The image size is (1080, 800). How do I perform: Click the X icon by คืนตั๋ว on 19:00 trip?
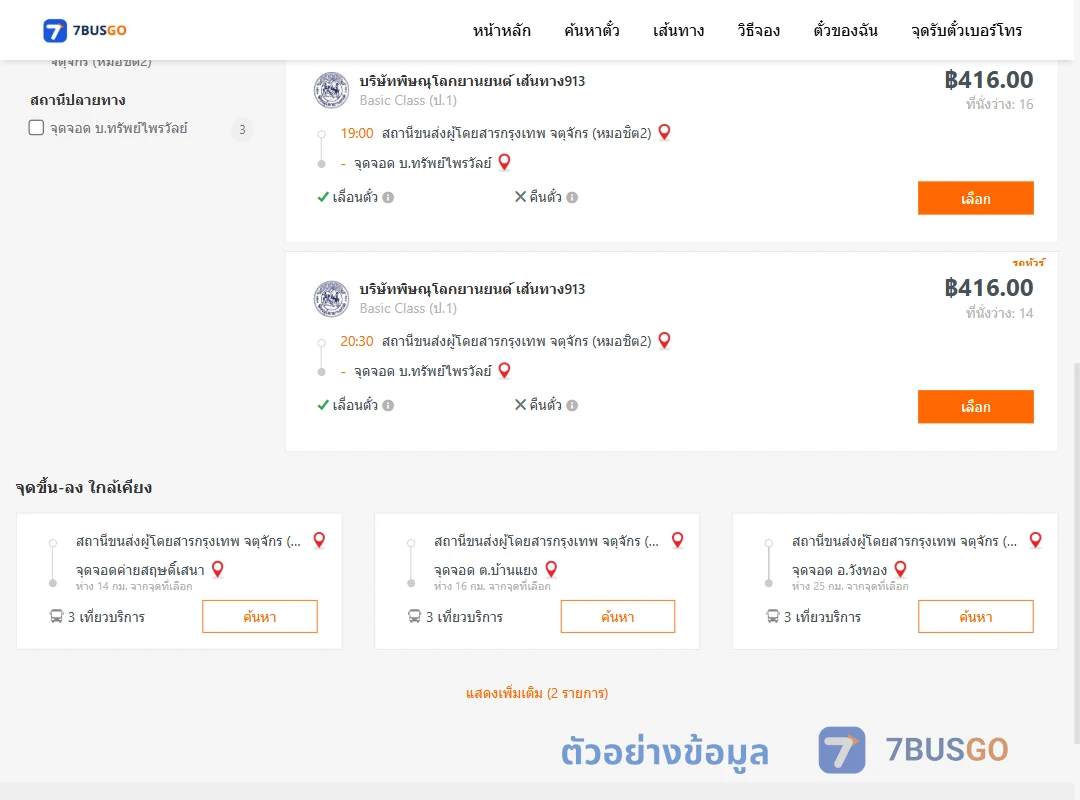521,196
